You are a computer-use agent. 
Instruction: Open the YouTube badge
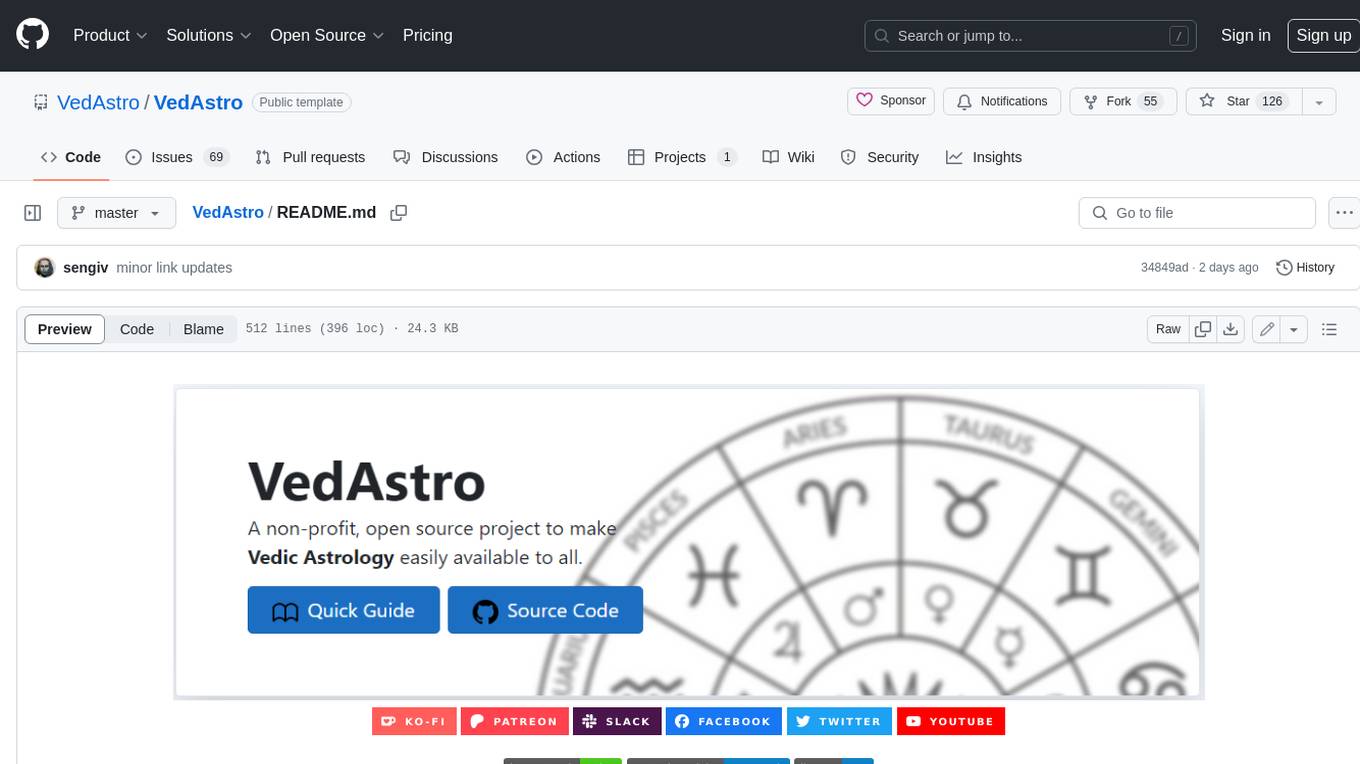click(x=951, y=721)
